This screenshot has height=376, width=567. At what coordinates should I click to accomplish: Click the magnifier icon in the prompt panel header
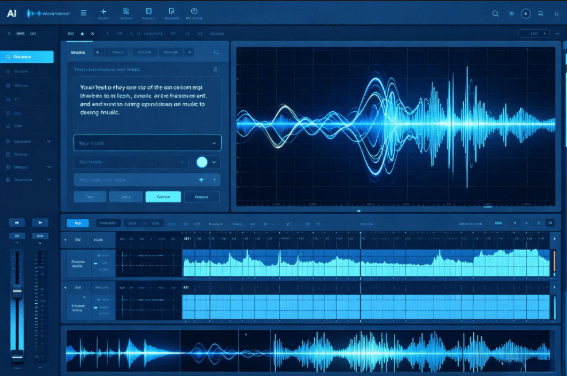(x=216, y=53)
